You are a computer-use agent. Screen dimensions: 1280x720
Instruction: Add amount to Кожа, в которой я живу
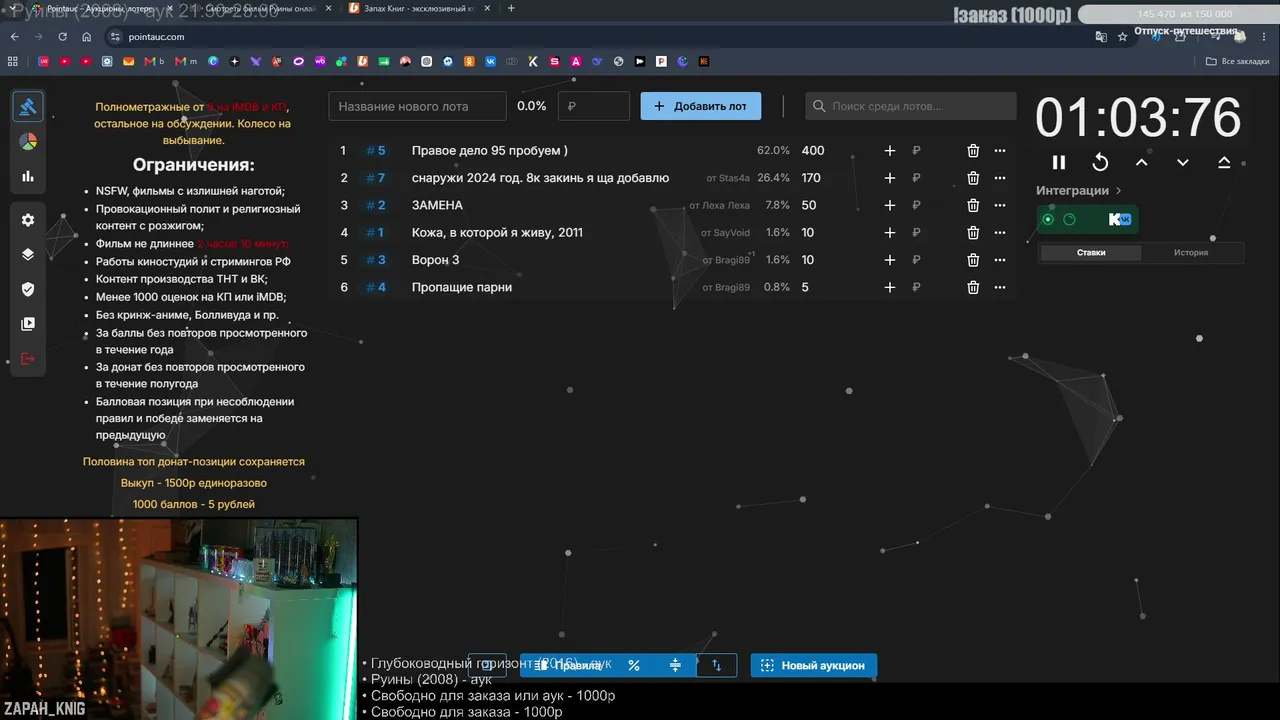[890, 233]
